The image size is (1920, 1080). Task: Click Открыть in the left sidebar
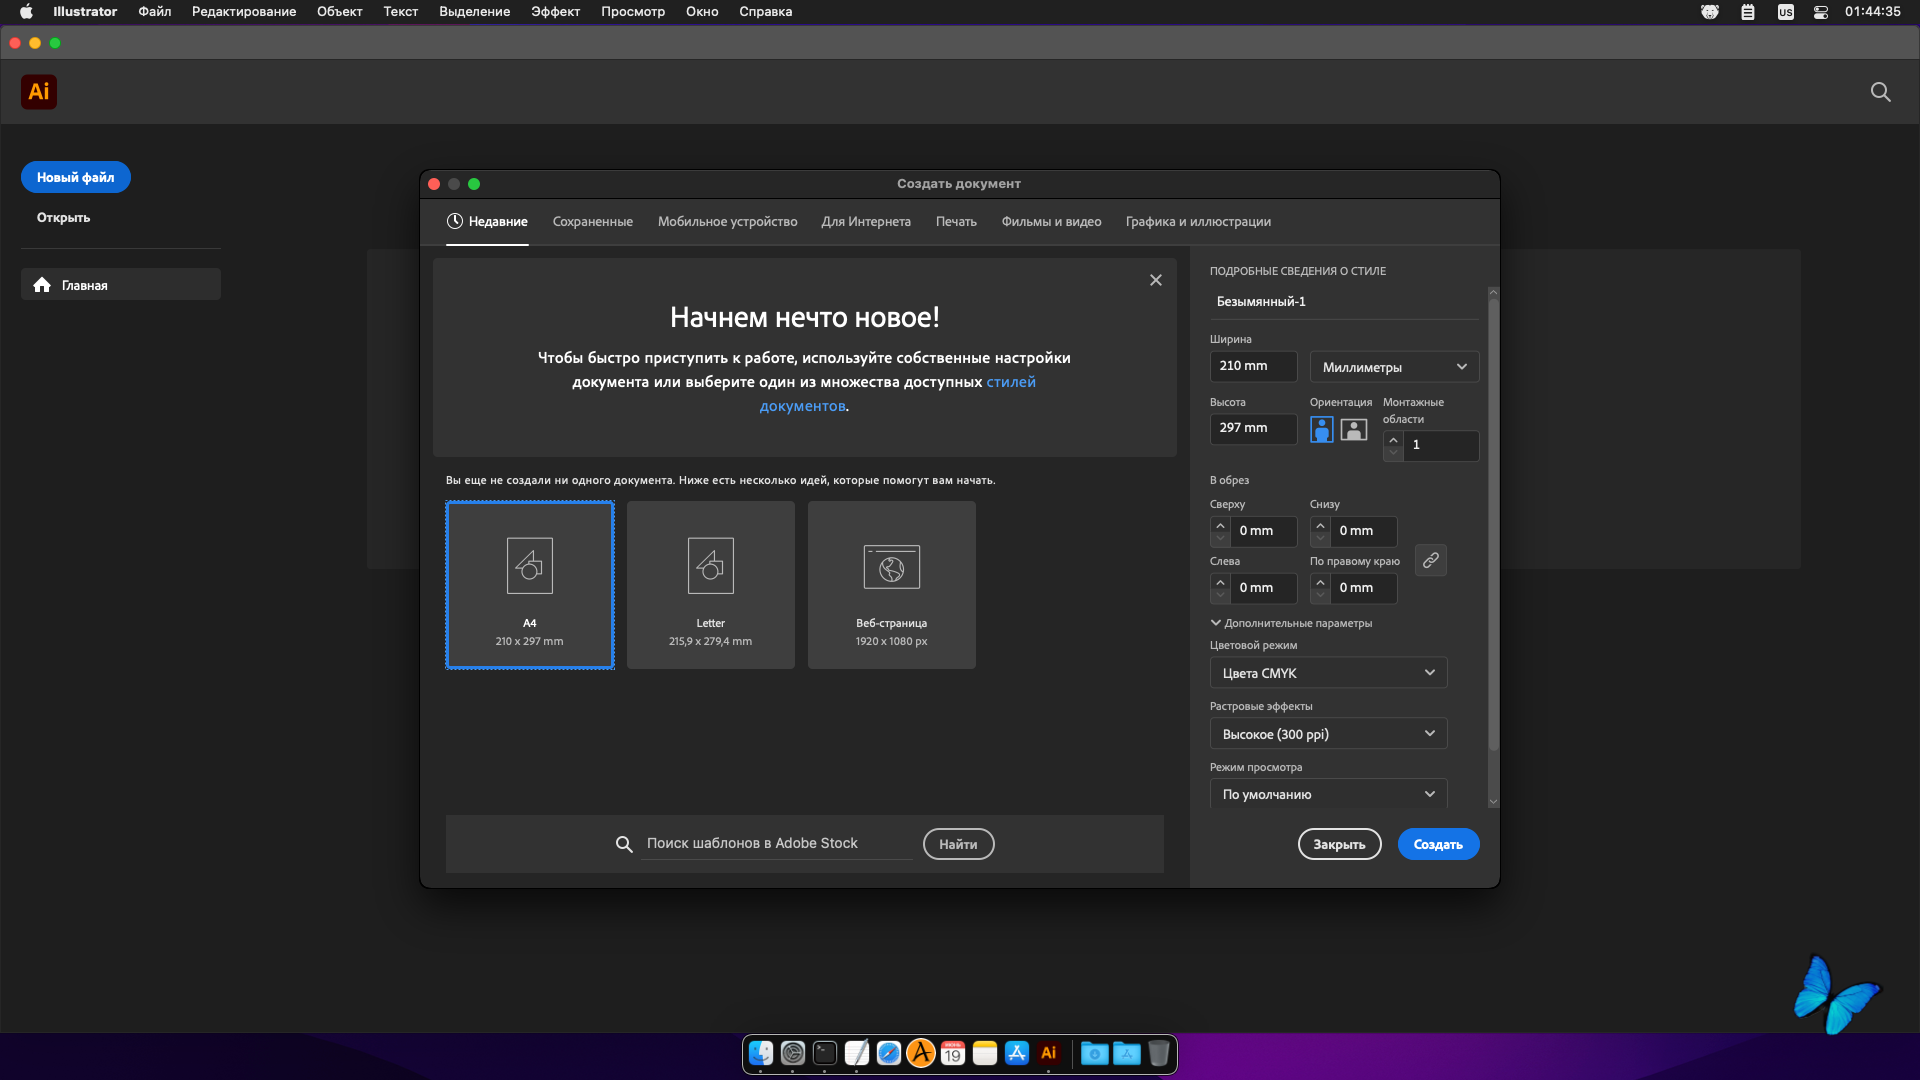[x=64, y=217]
